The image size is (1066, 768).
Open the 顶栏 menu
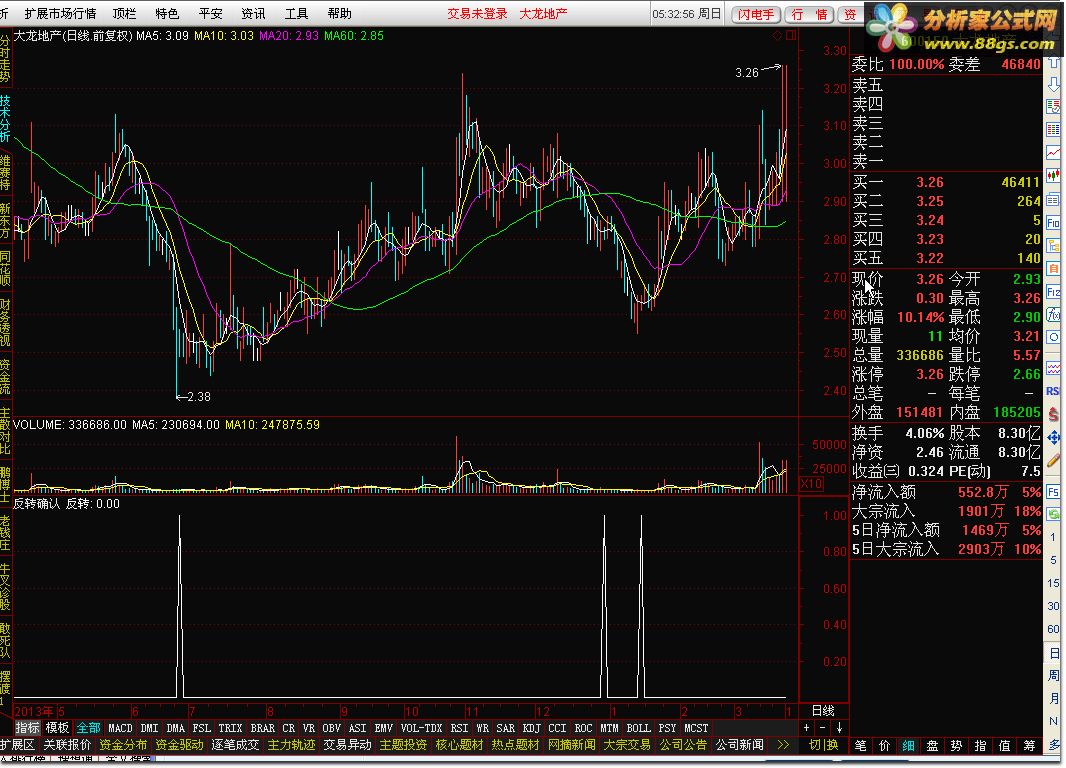124,14
